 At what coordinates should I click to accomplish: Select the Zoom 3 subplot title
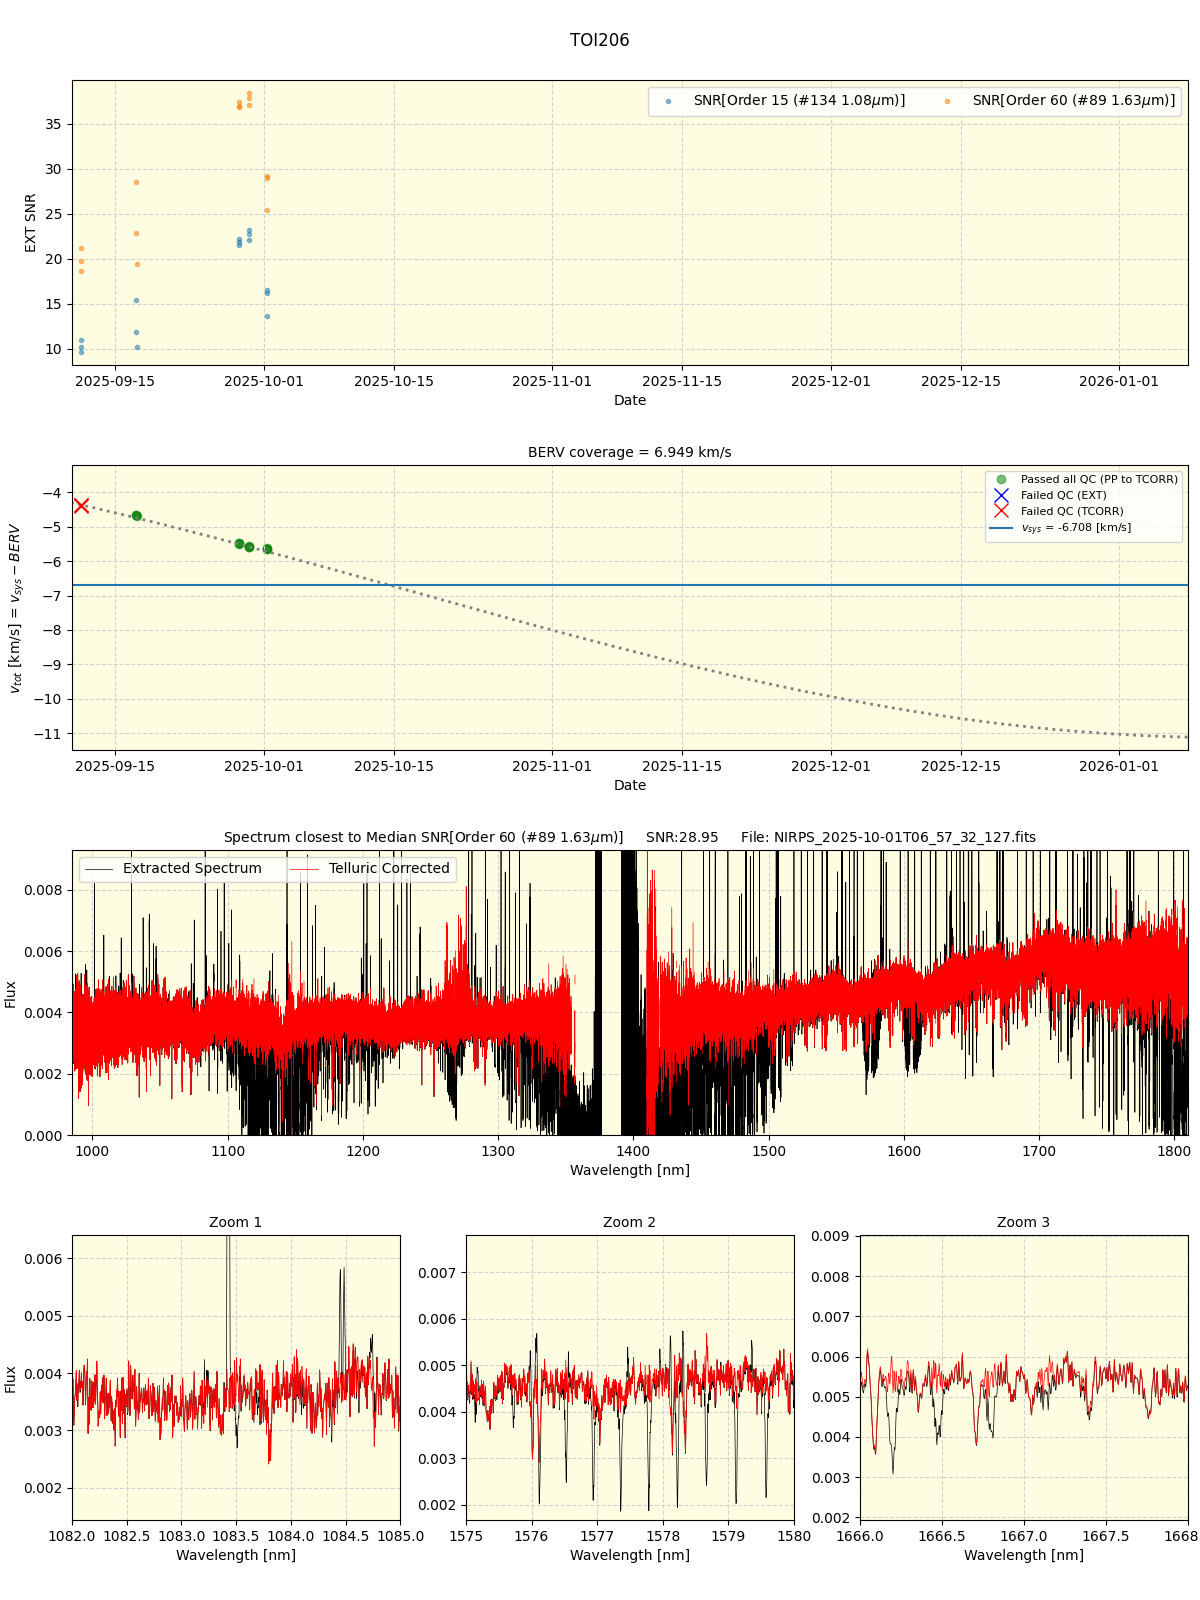(x=1023, y=1223)
